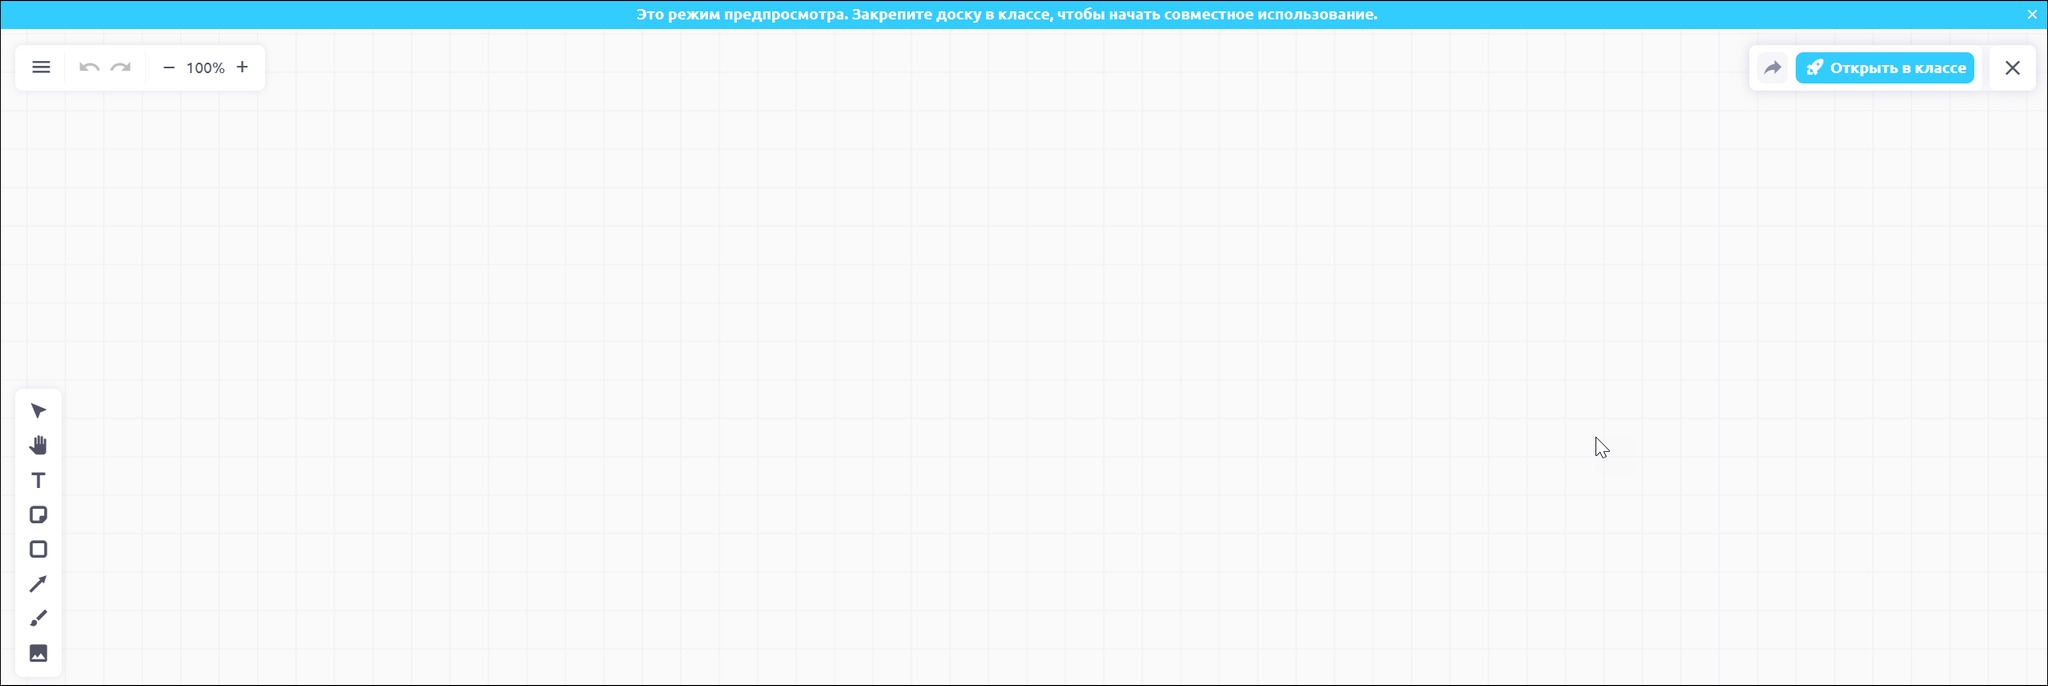The image size is (2048, 686).
Task: Open the hamburger main menu
Action: coord(41,68)
